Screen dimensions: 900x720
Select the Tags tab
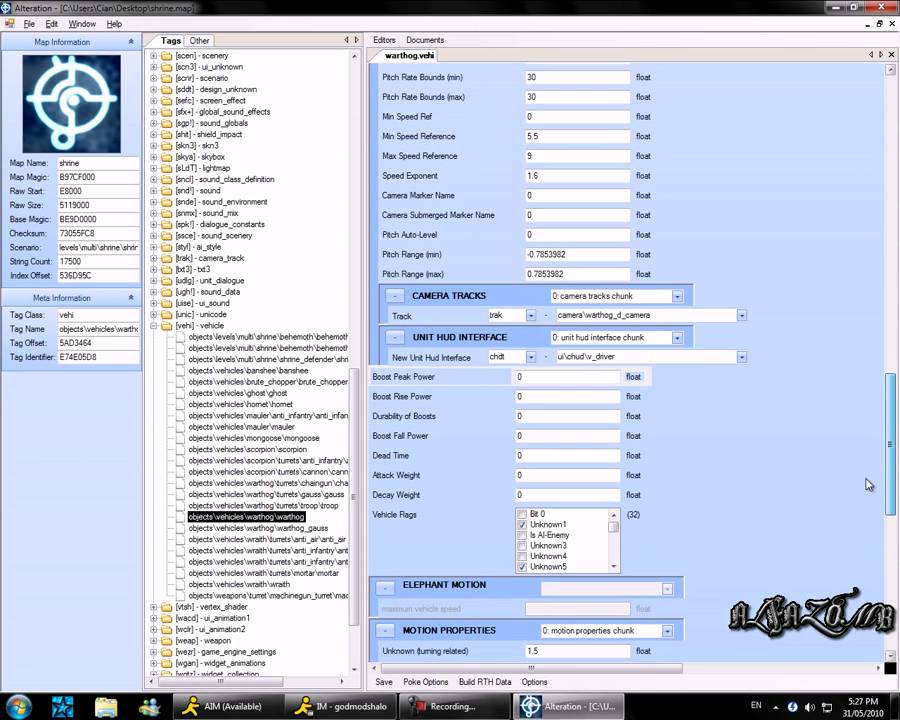coord(170,40)
